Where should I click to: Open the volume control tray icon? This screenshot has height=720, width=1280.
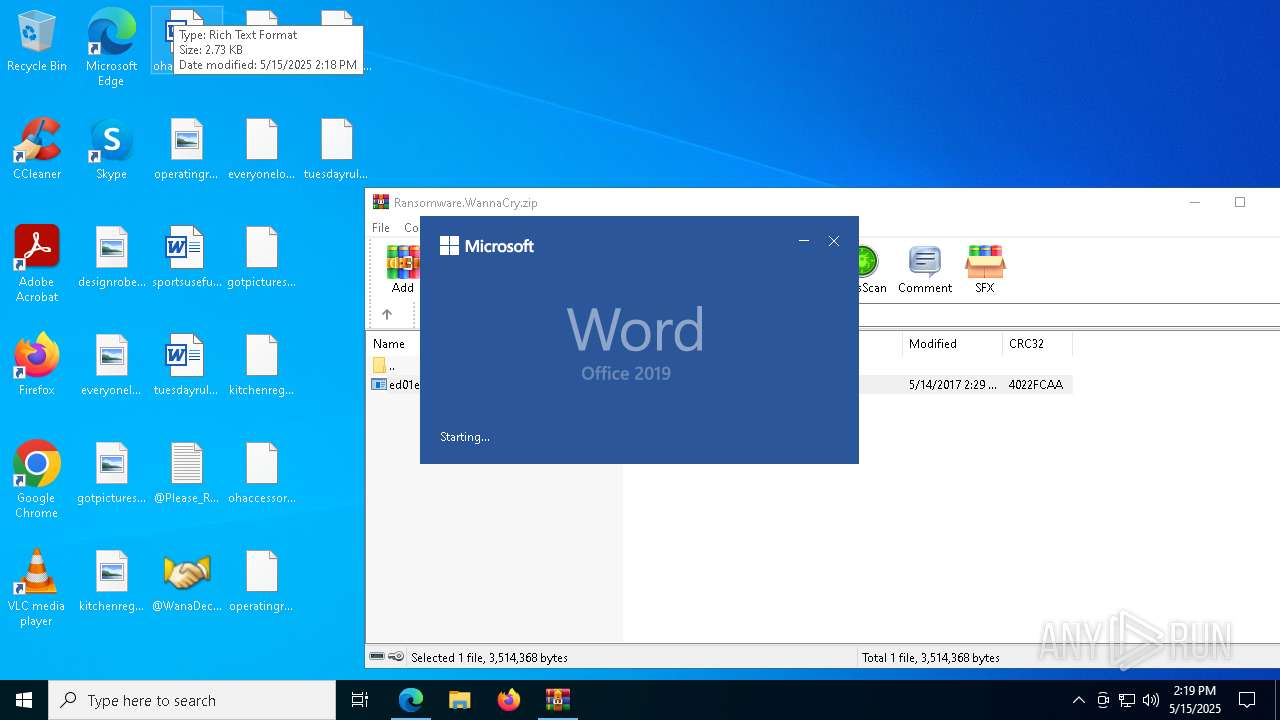[1151, 700]
